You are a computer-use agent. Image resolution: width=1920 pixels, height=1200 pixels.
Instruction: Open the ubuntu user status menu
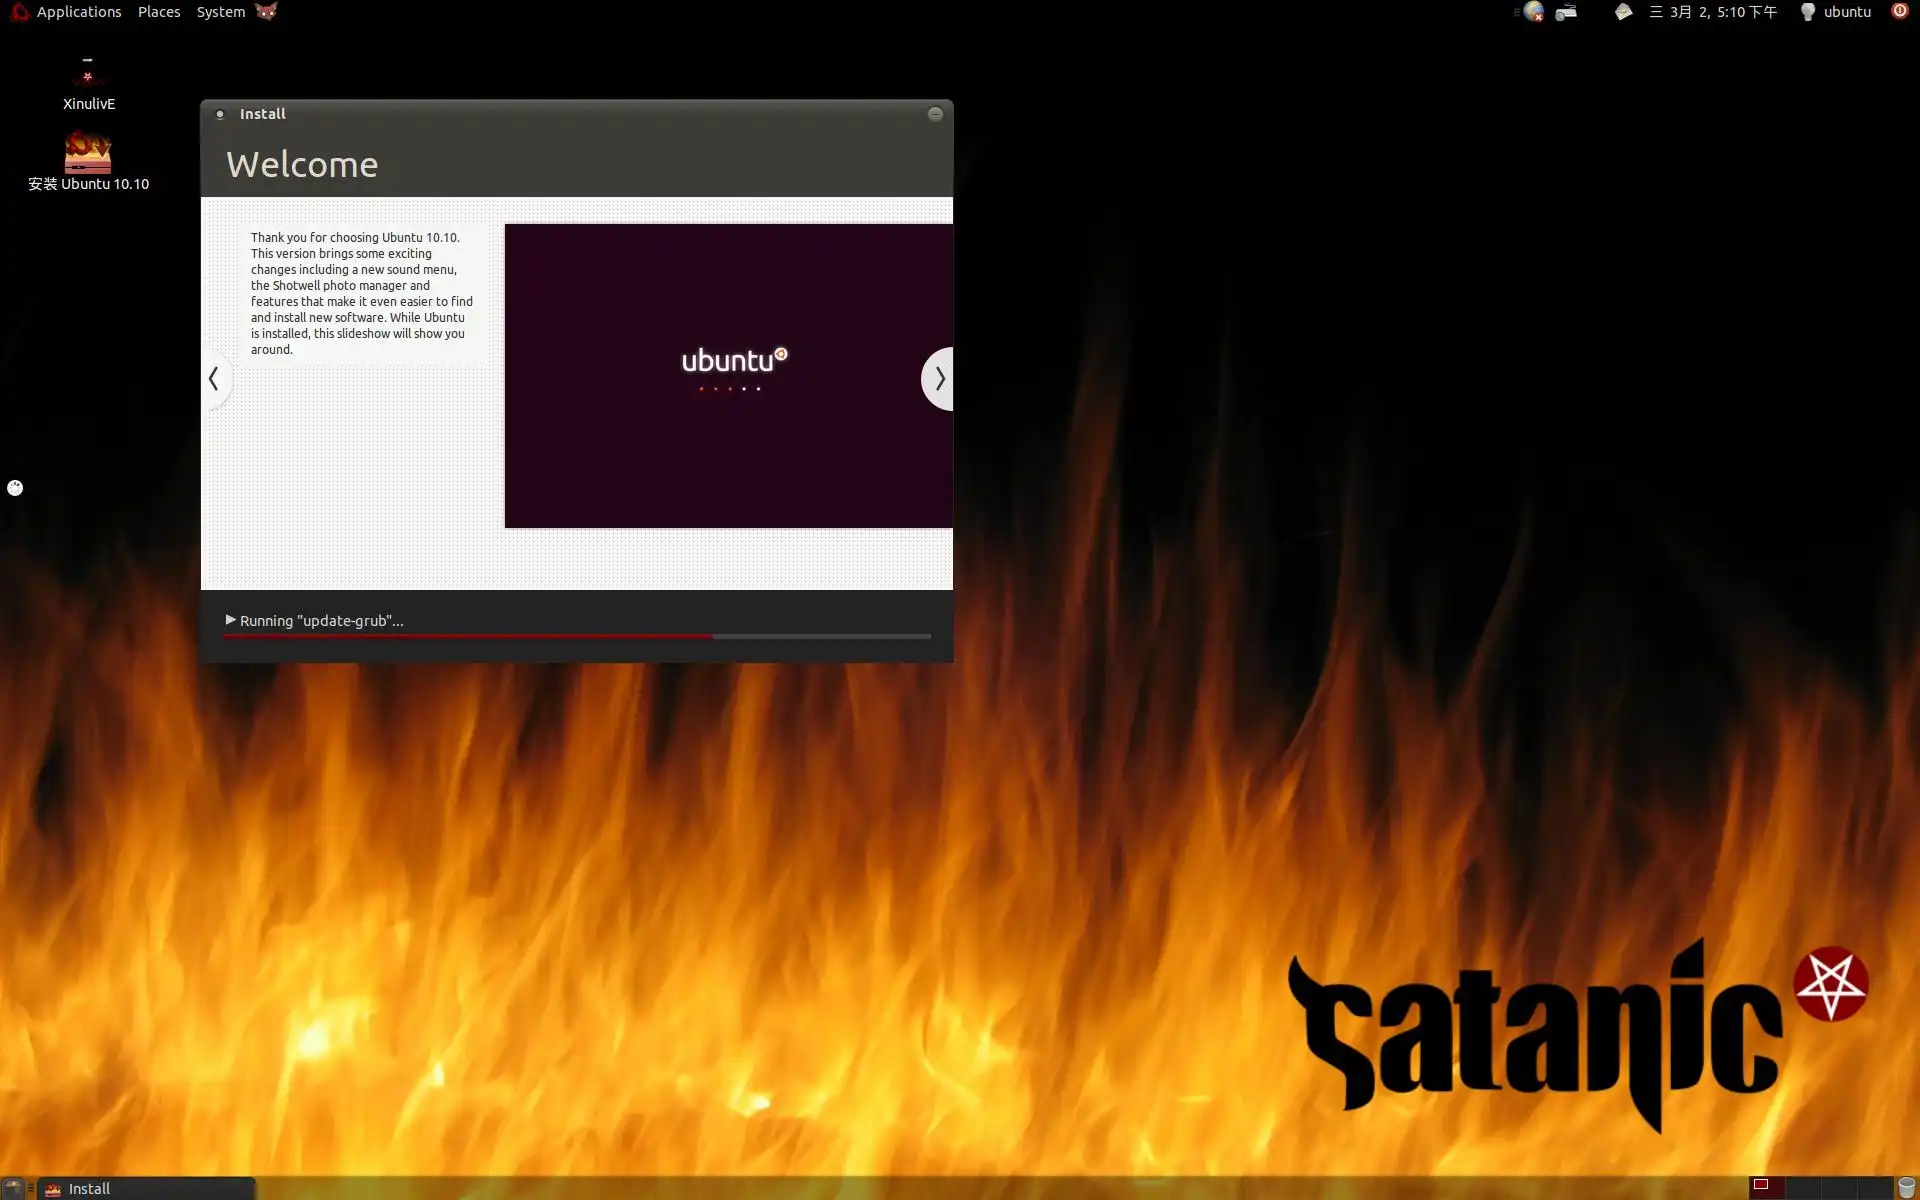click(1837, 12)
